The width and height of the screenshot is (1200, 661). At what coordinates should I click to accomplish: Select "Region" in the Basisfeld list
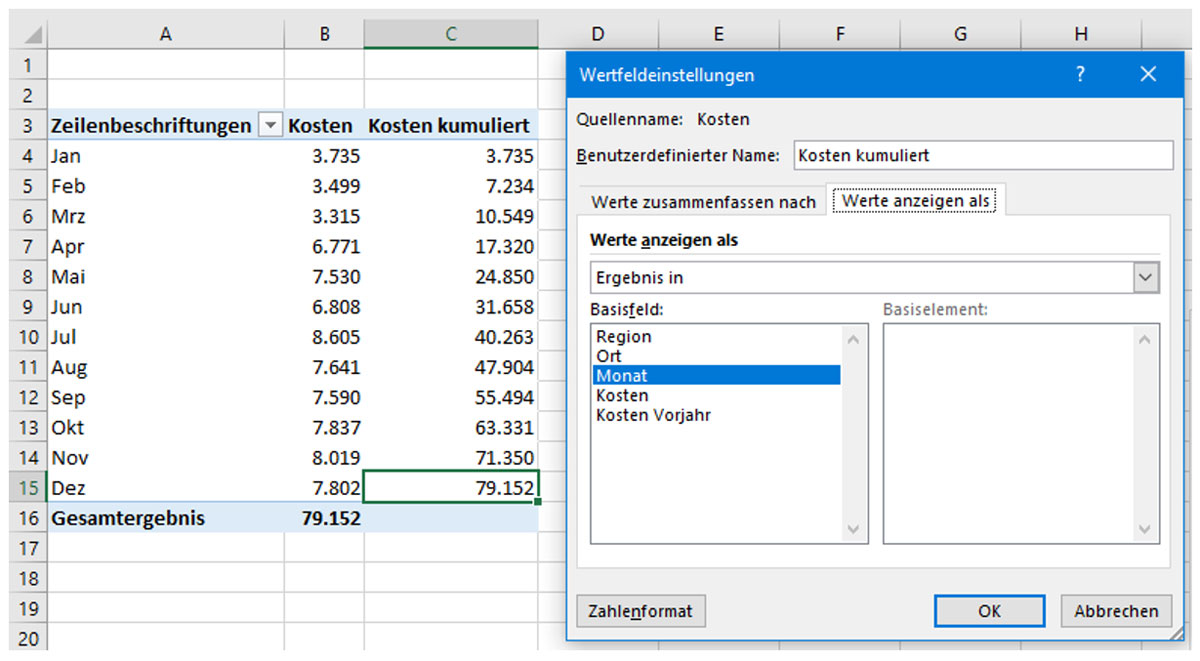point(623,337)
